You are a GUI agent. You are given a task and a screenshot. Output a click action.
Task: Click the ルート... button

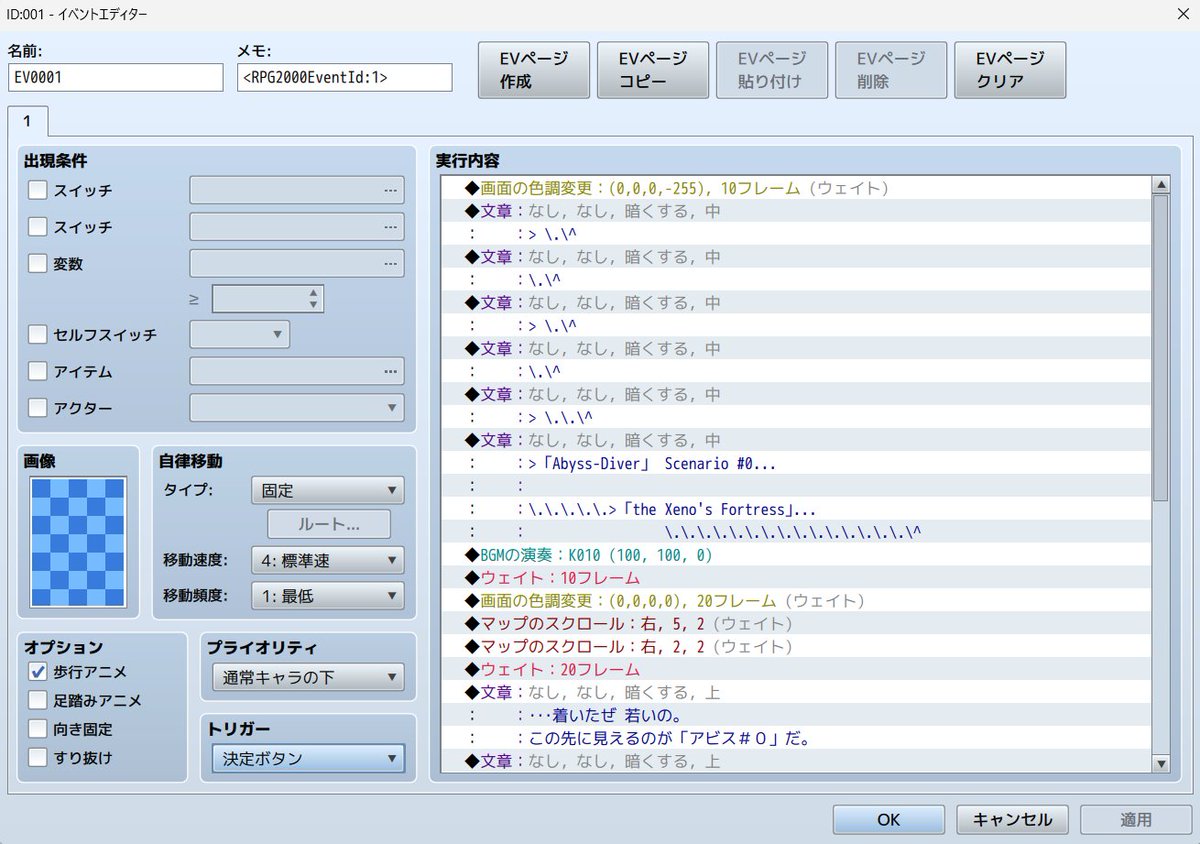click(x=329, y=524)
